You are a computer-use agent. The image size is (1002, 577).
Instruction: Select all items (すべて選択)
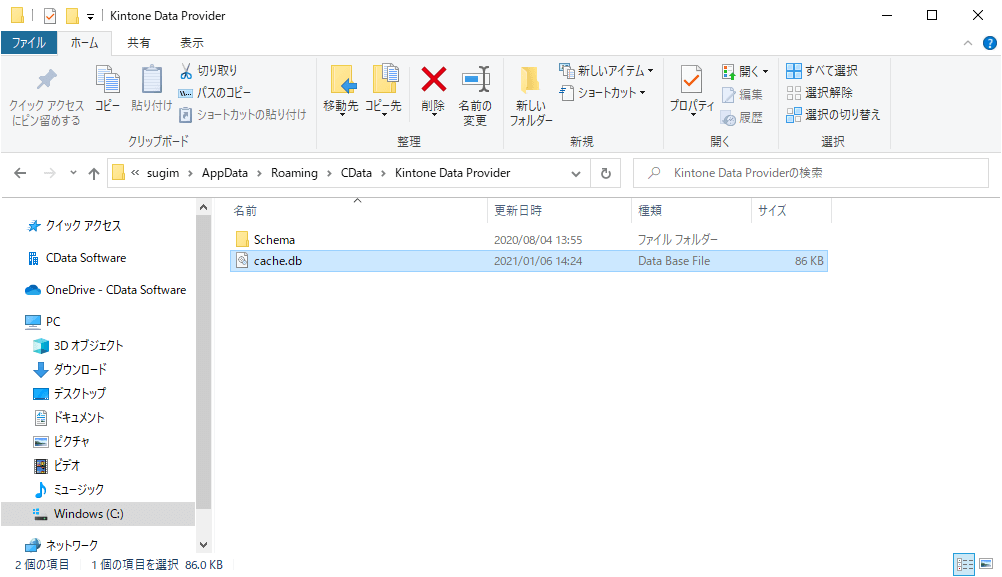[822, 70]
